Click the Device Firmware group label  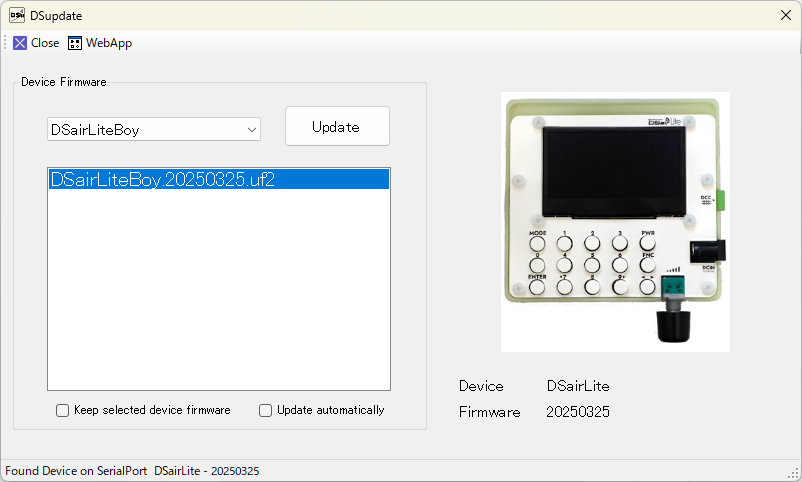[x=64, y=82]
